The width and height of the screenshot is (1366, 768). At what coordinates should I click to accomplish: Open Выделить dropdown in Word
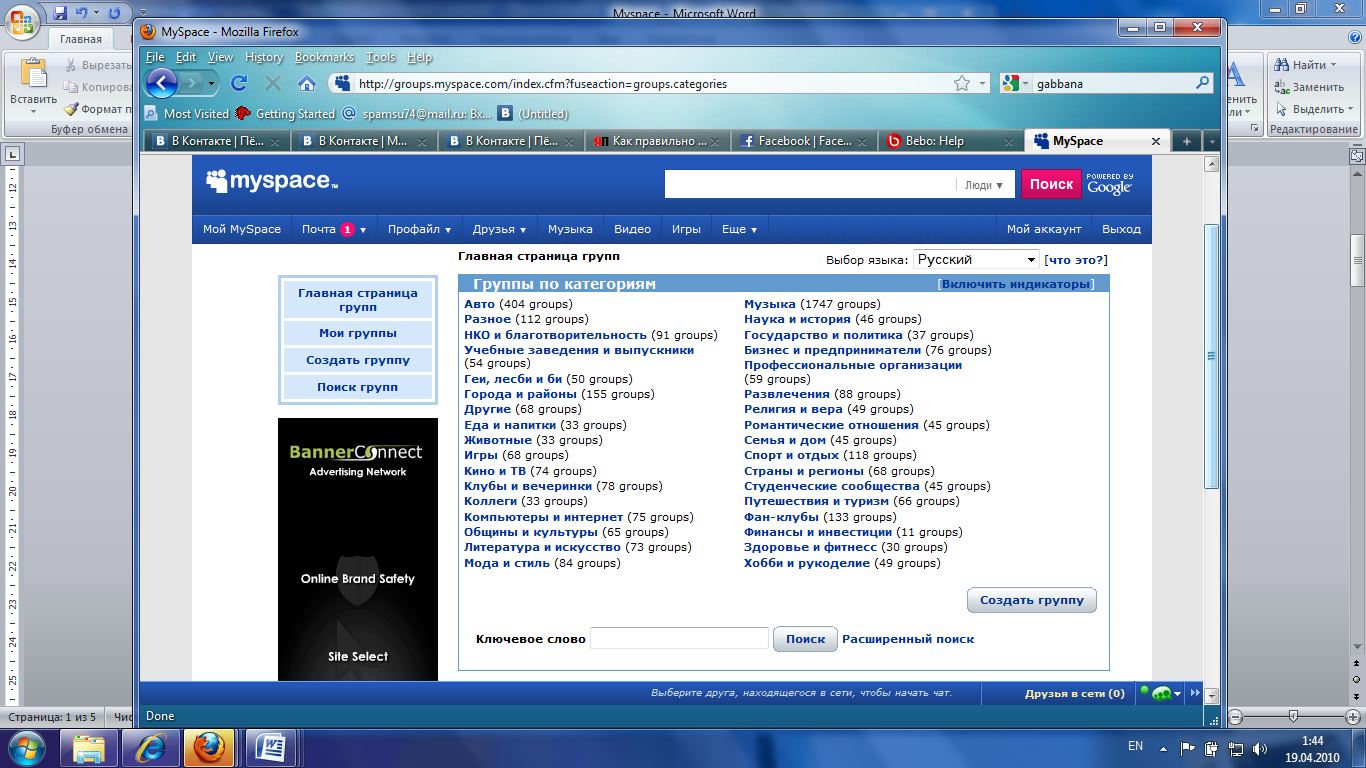point(1313,109)
